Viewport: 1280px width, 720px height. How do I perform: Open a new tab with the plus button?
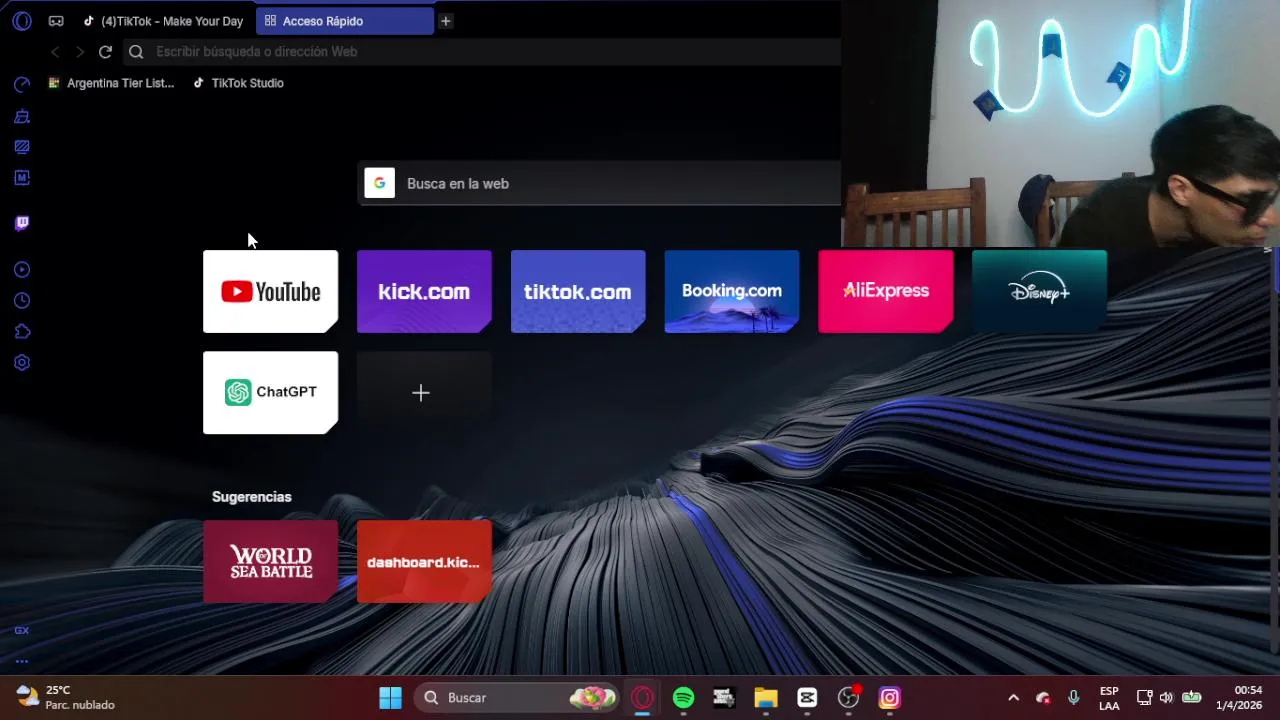(446, 21)
